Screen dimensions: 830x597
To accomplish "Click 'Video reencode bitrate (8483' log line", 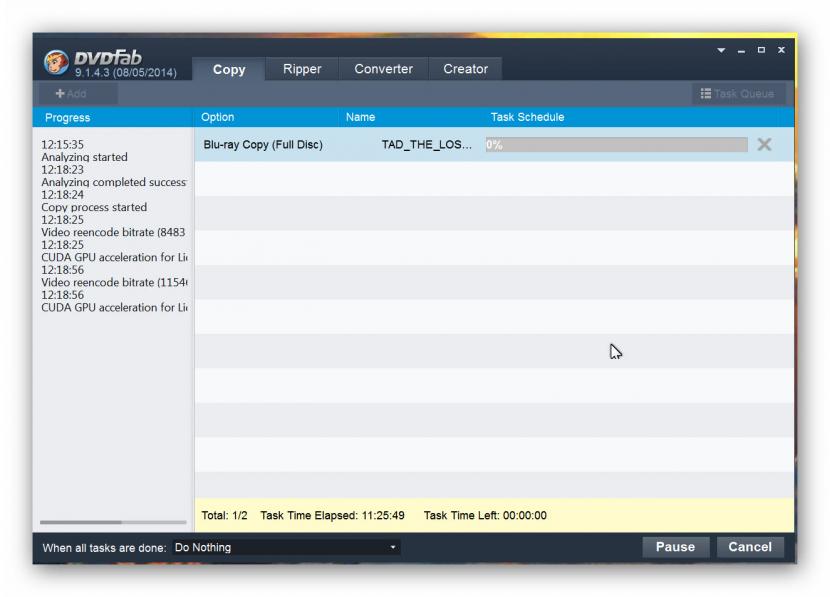I will (113, 232).
